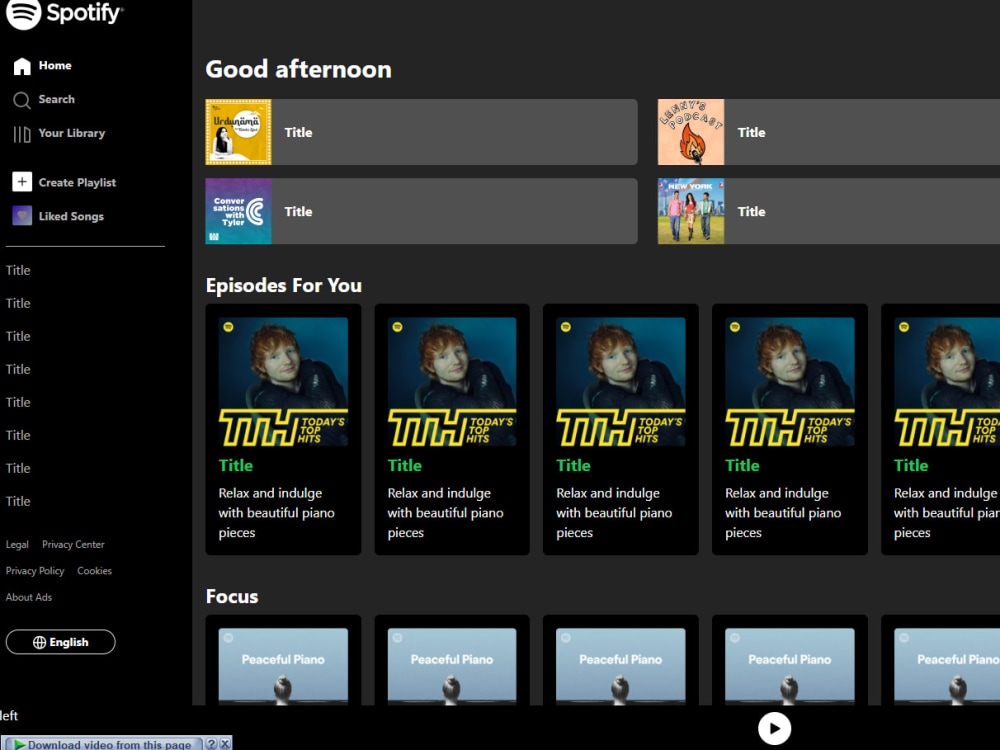
Task: Click the Legal link
Action: tap(17, 545)
